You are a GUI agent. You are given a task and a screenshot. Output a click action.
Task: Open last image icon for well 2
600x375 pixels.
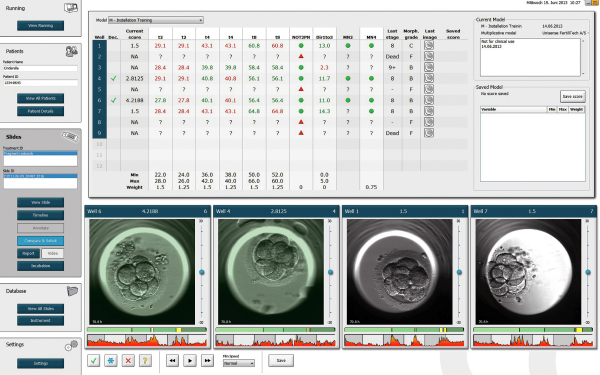point(429,56)
